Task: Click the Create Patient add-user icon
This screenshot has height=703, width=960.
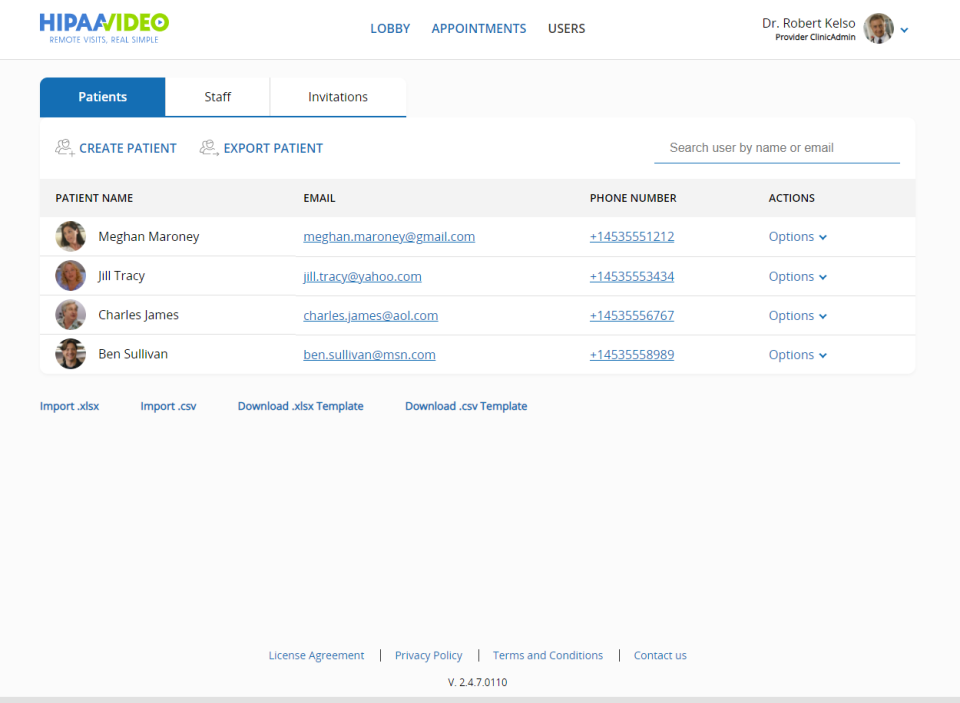Action: 65,148
